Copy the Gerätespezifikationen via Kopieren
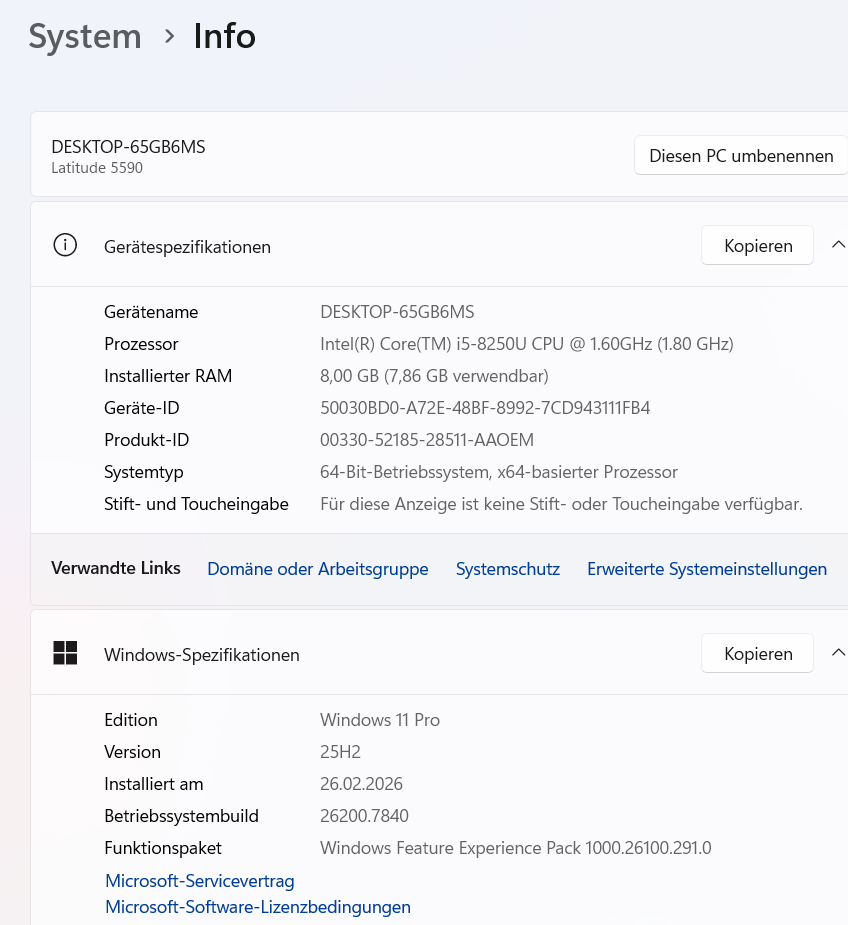Viewport: 848px width, 925px height. coord(758,245)
